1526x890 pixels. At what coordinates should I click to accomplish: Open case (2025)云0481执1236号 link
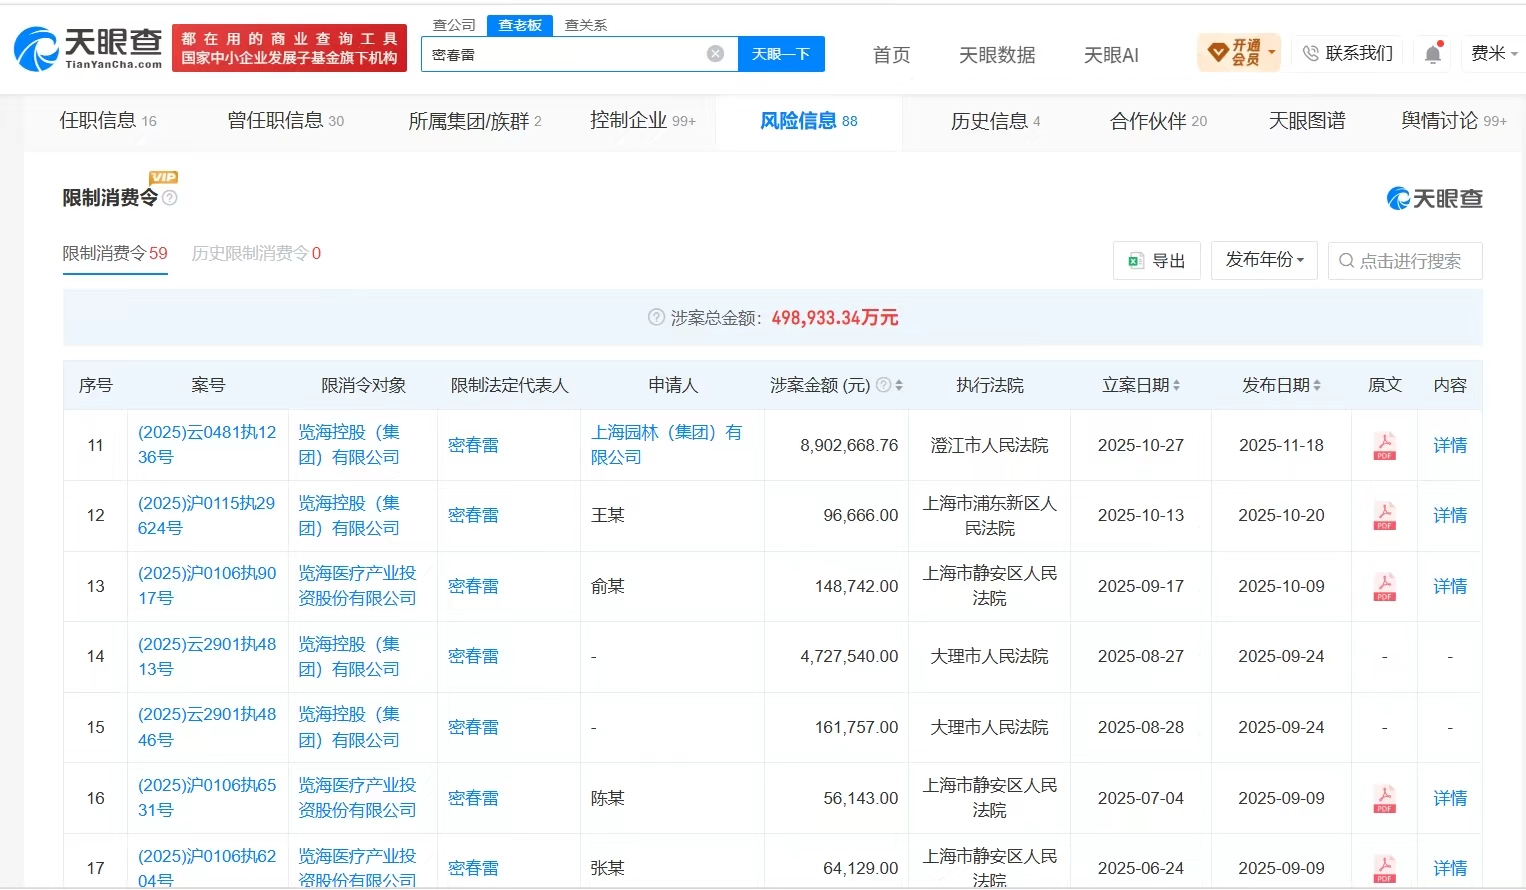click(x=207, y=445)
